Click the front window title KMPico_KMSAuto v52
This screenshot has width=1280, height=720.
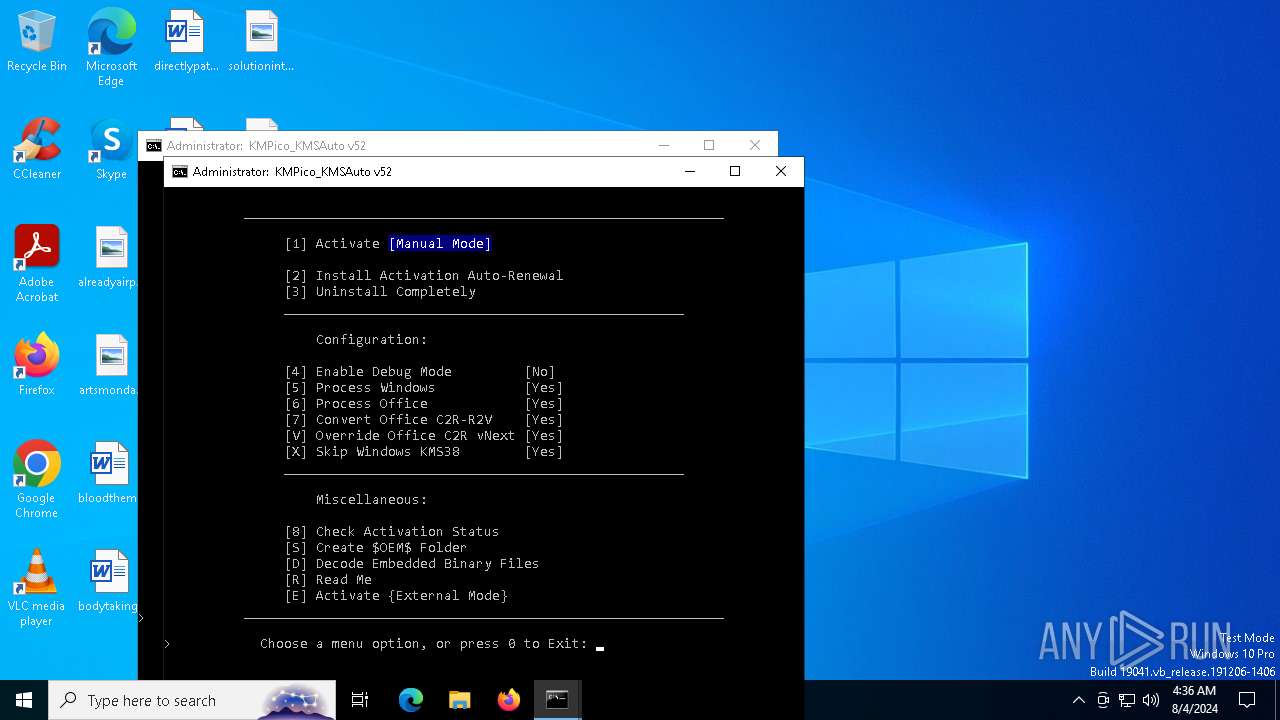pyautogui.click(x=333, y=172)
